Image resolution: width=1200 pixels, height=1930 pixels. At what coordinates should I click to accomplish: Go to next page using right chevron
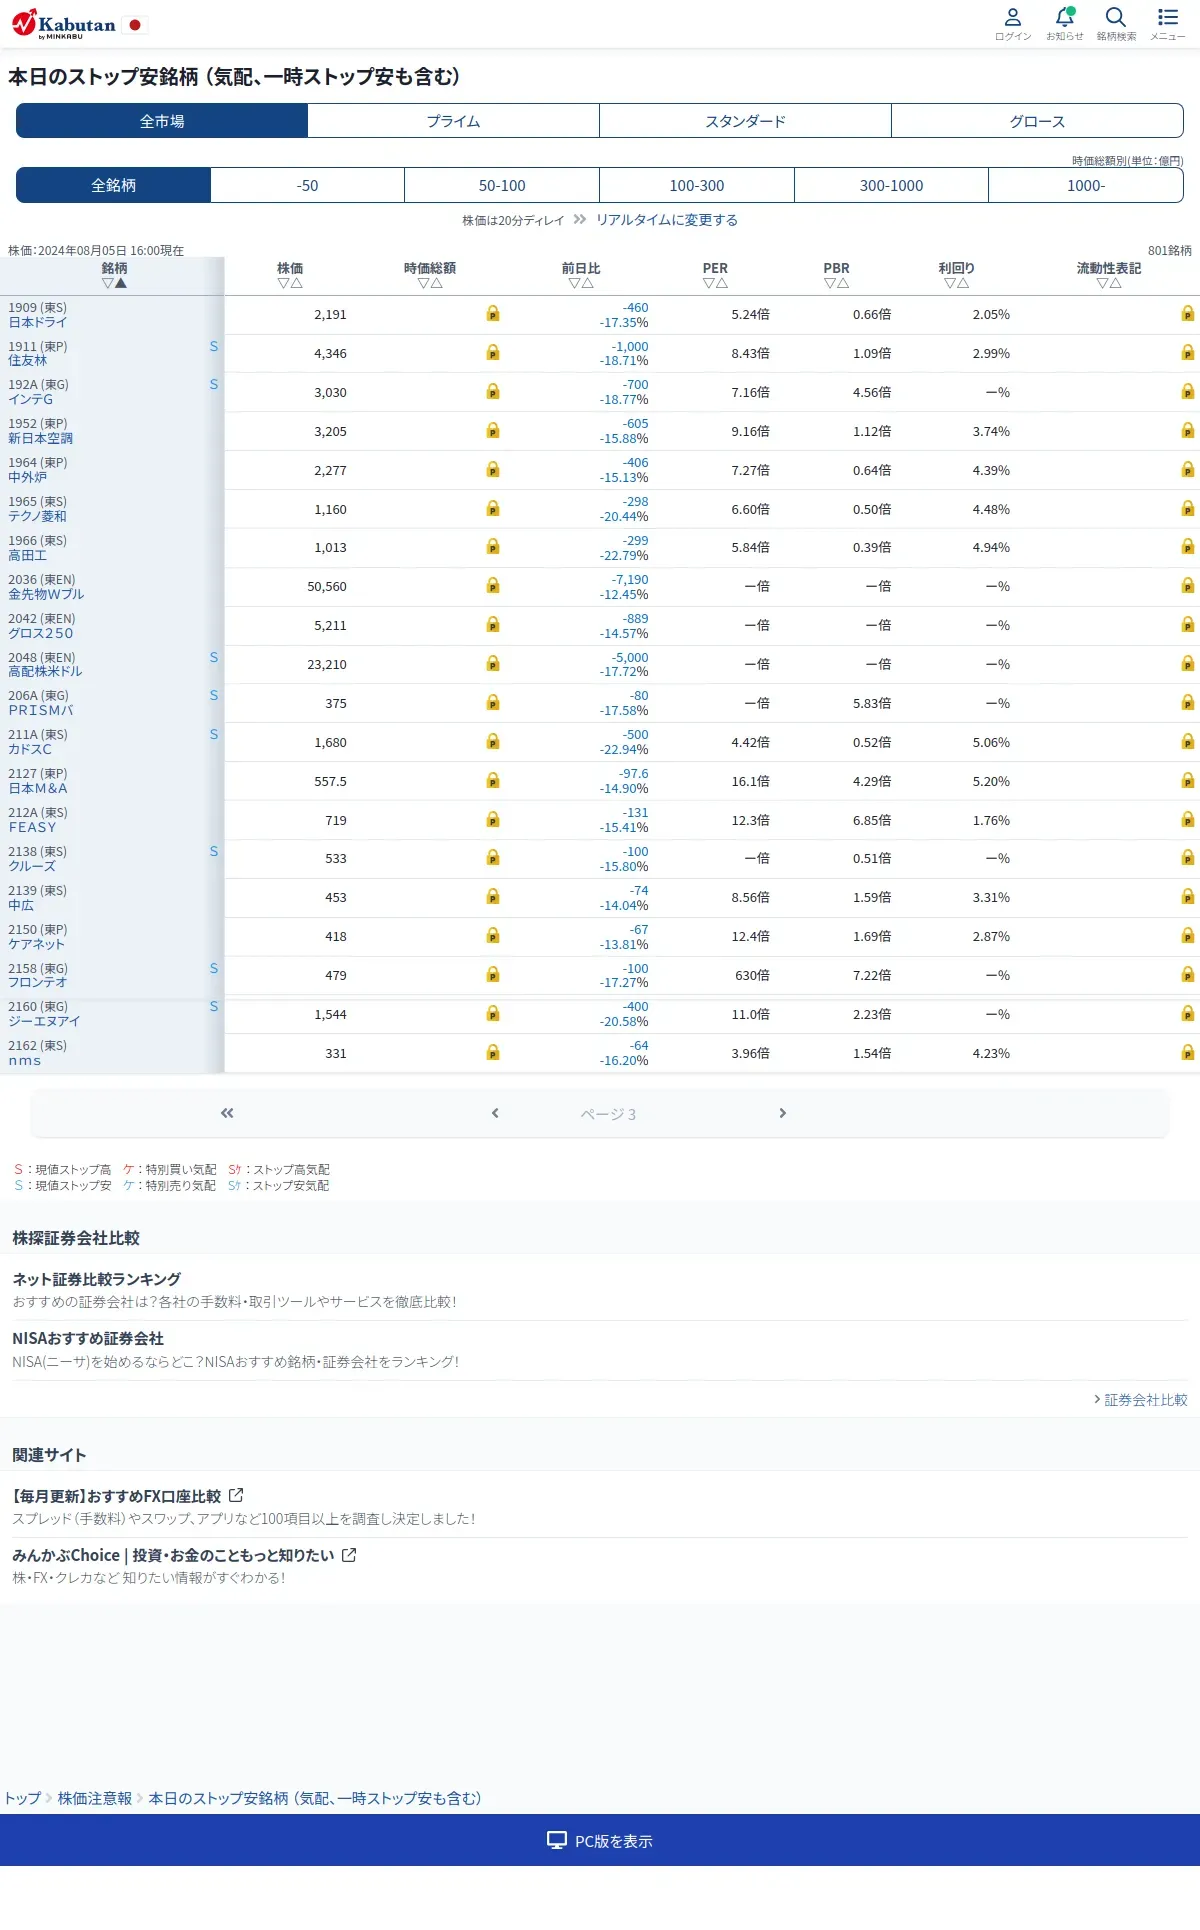(783, 1113)
